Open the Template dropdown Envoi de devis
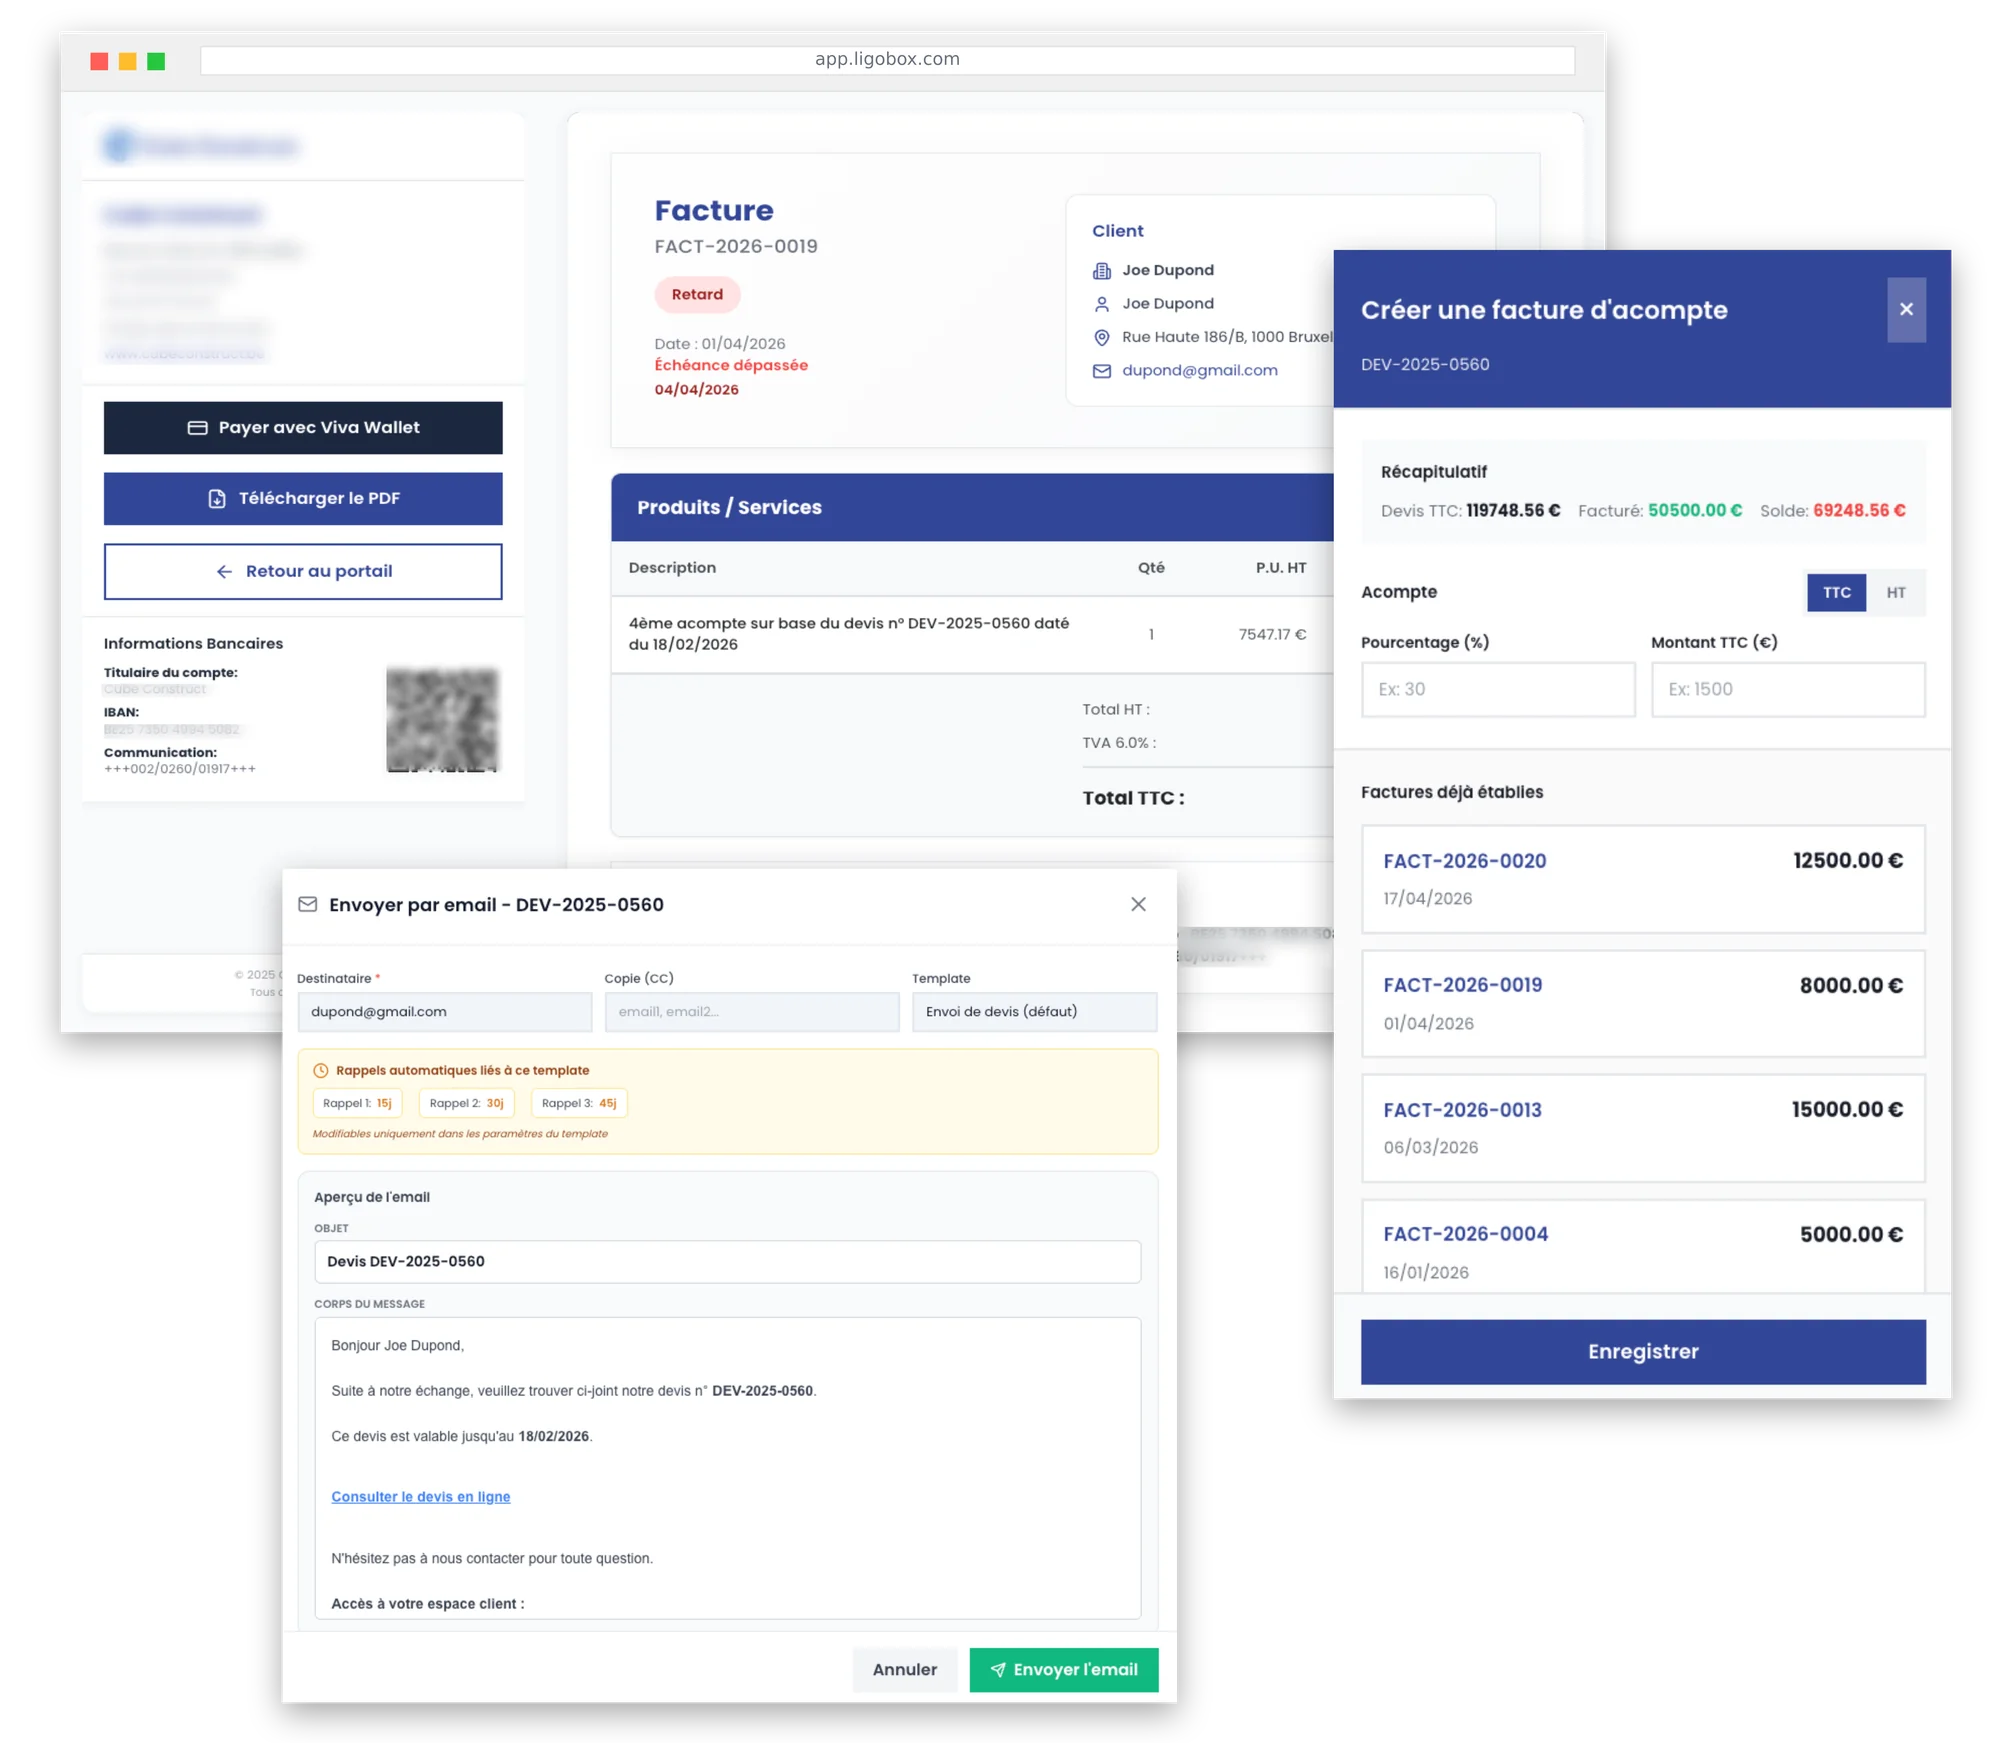Image resolution: width=2000 pixels, height=1743 pixels. click(1034, 1012)
